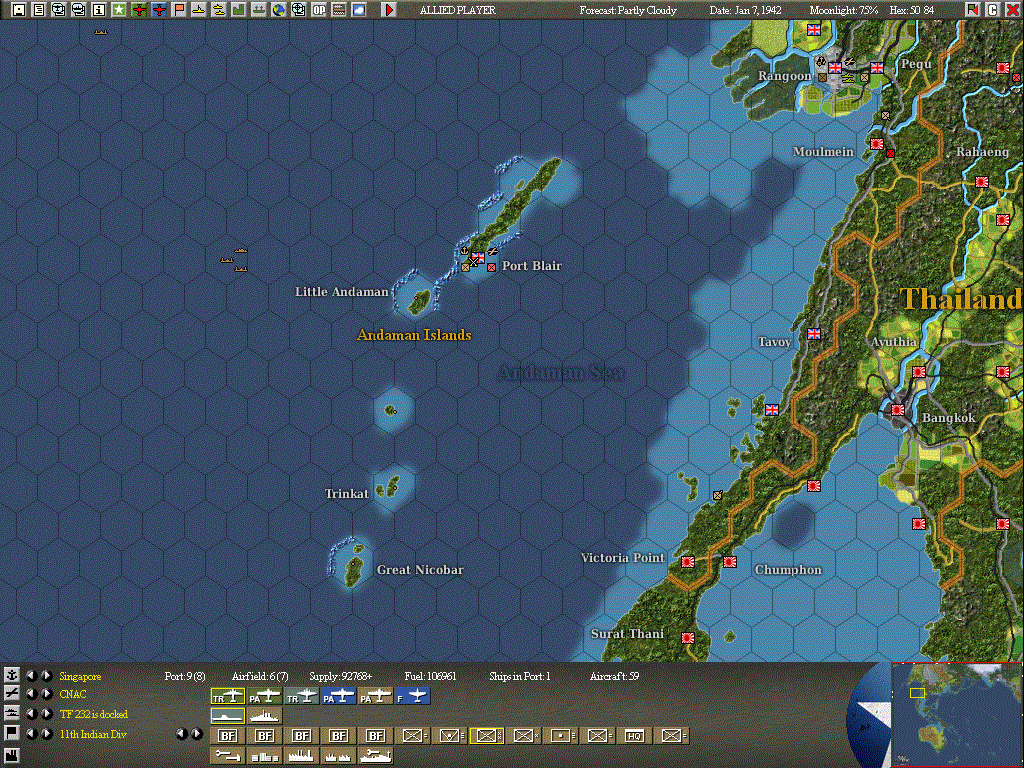Click the red X exit button at top right

click(1012, 10)
